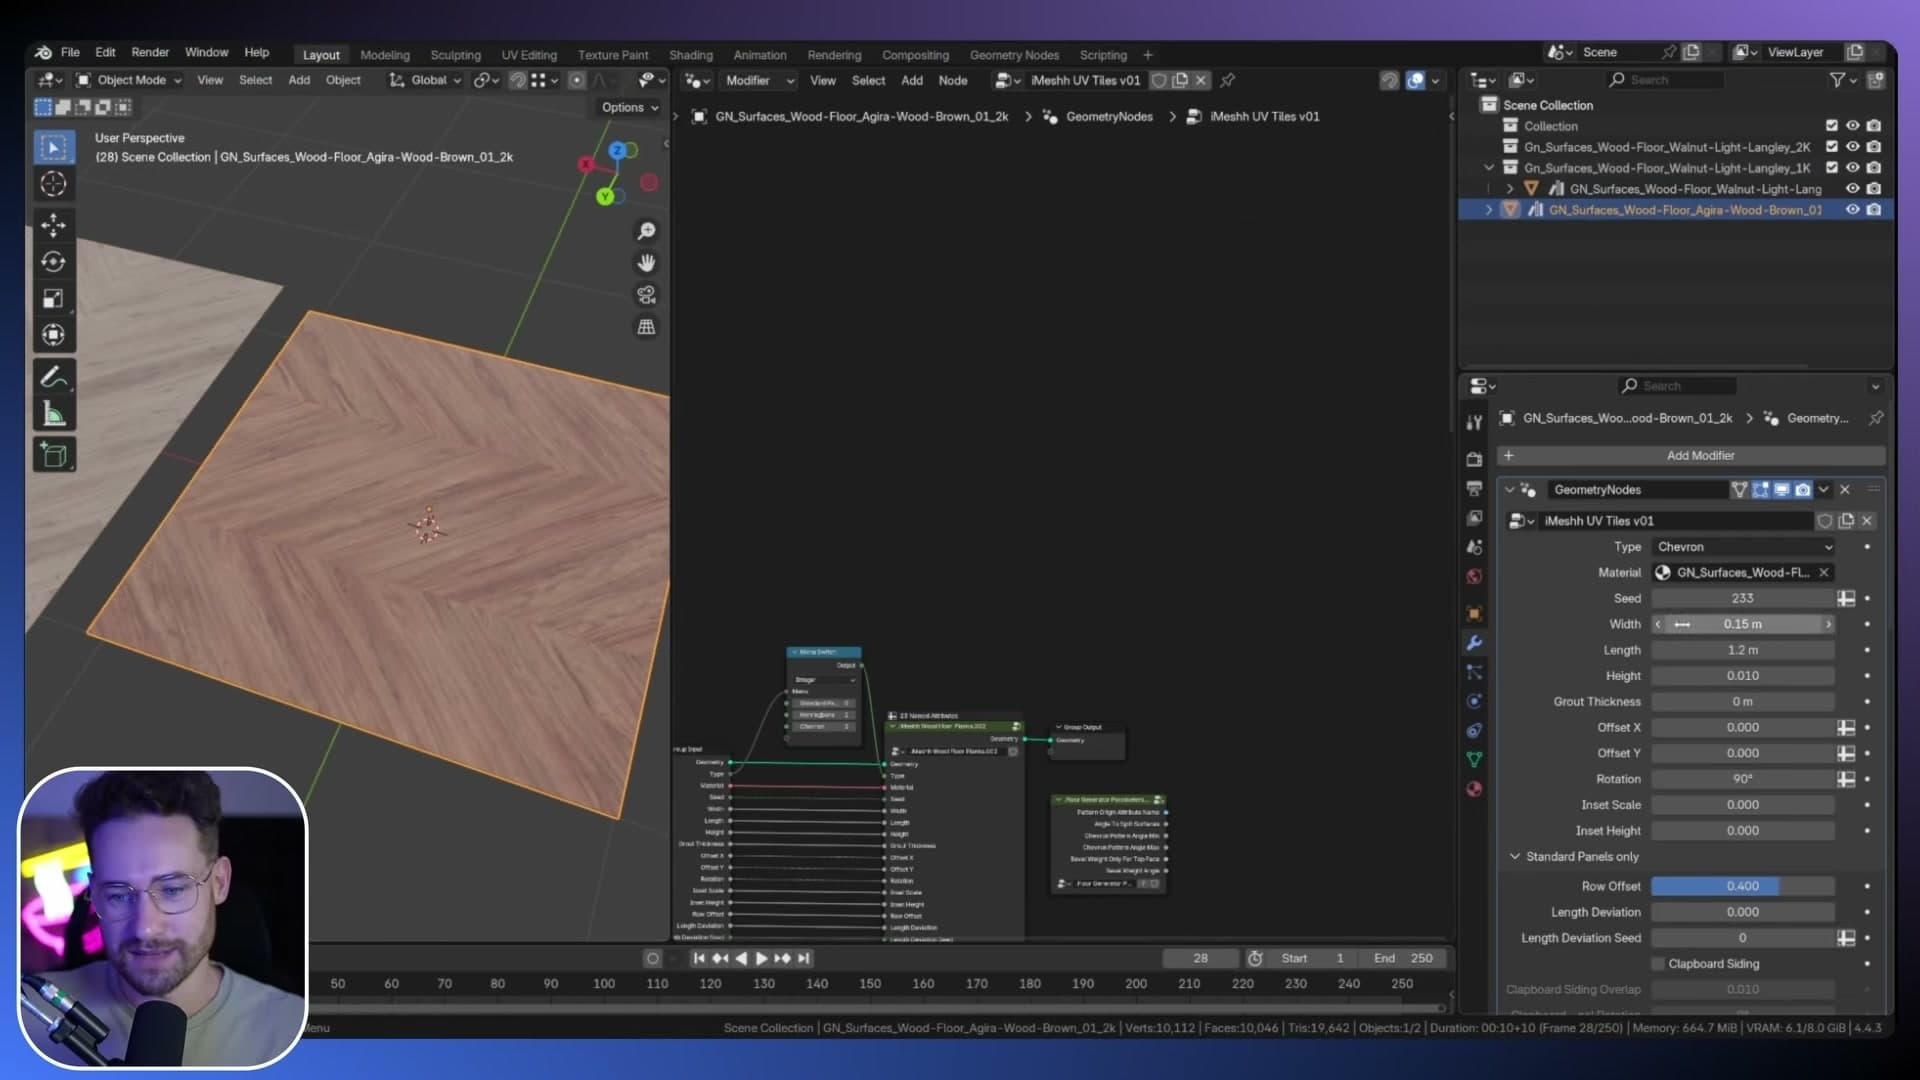Enable the Clapboard Siding checkbox
The height and width of the screenshot is (1080, 1920).
point(1658,964)
